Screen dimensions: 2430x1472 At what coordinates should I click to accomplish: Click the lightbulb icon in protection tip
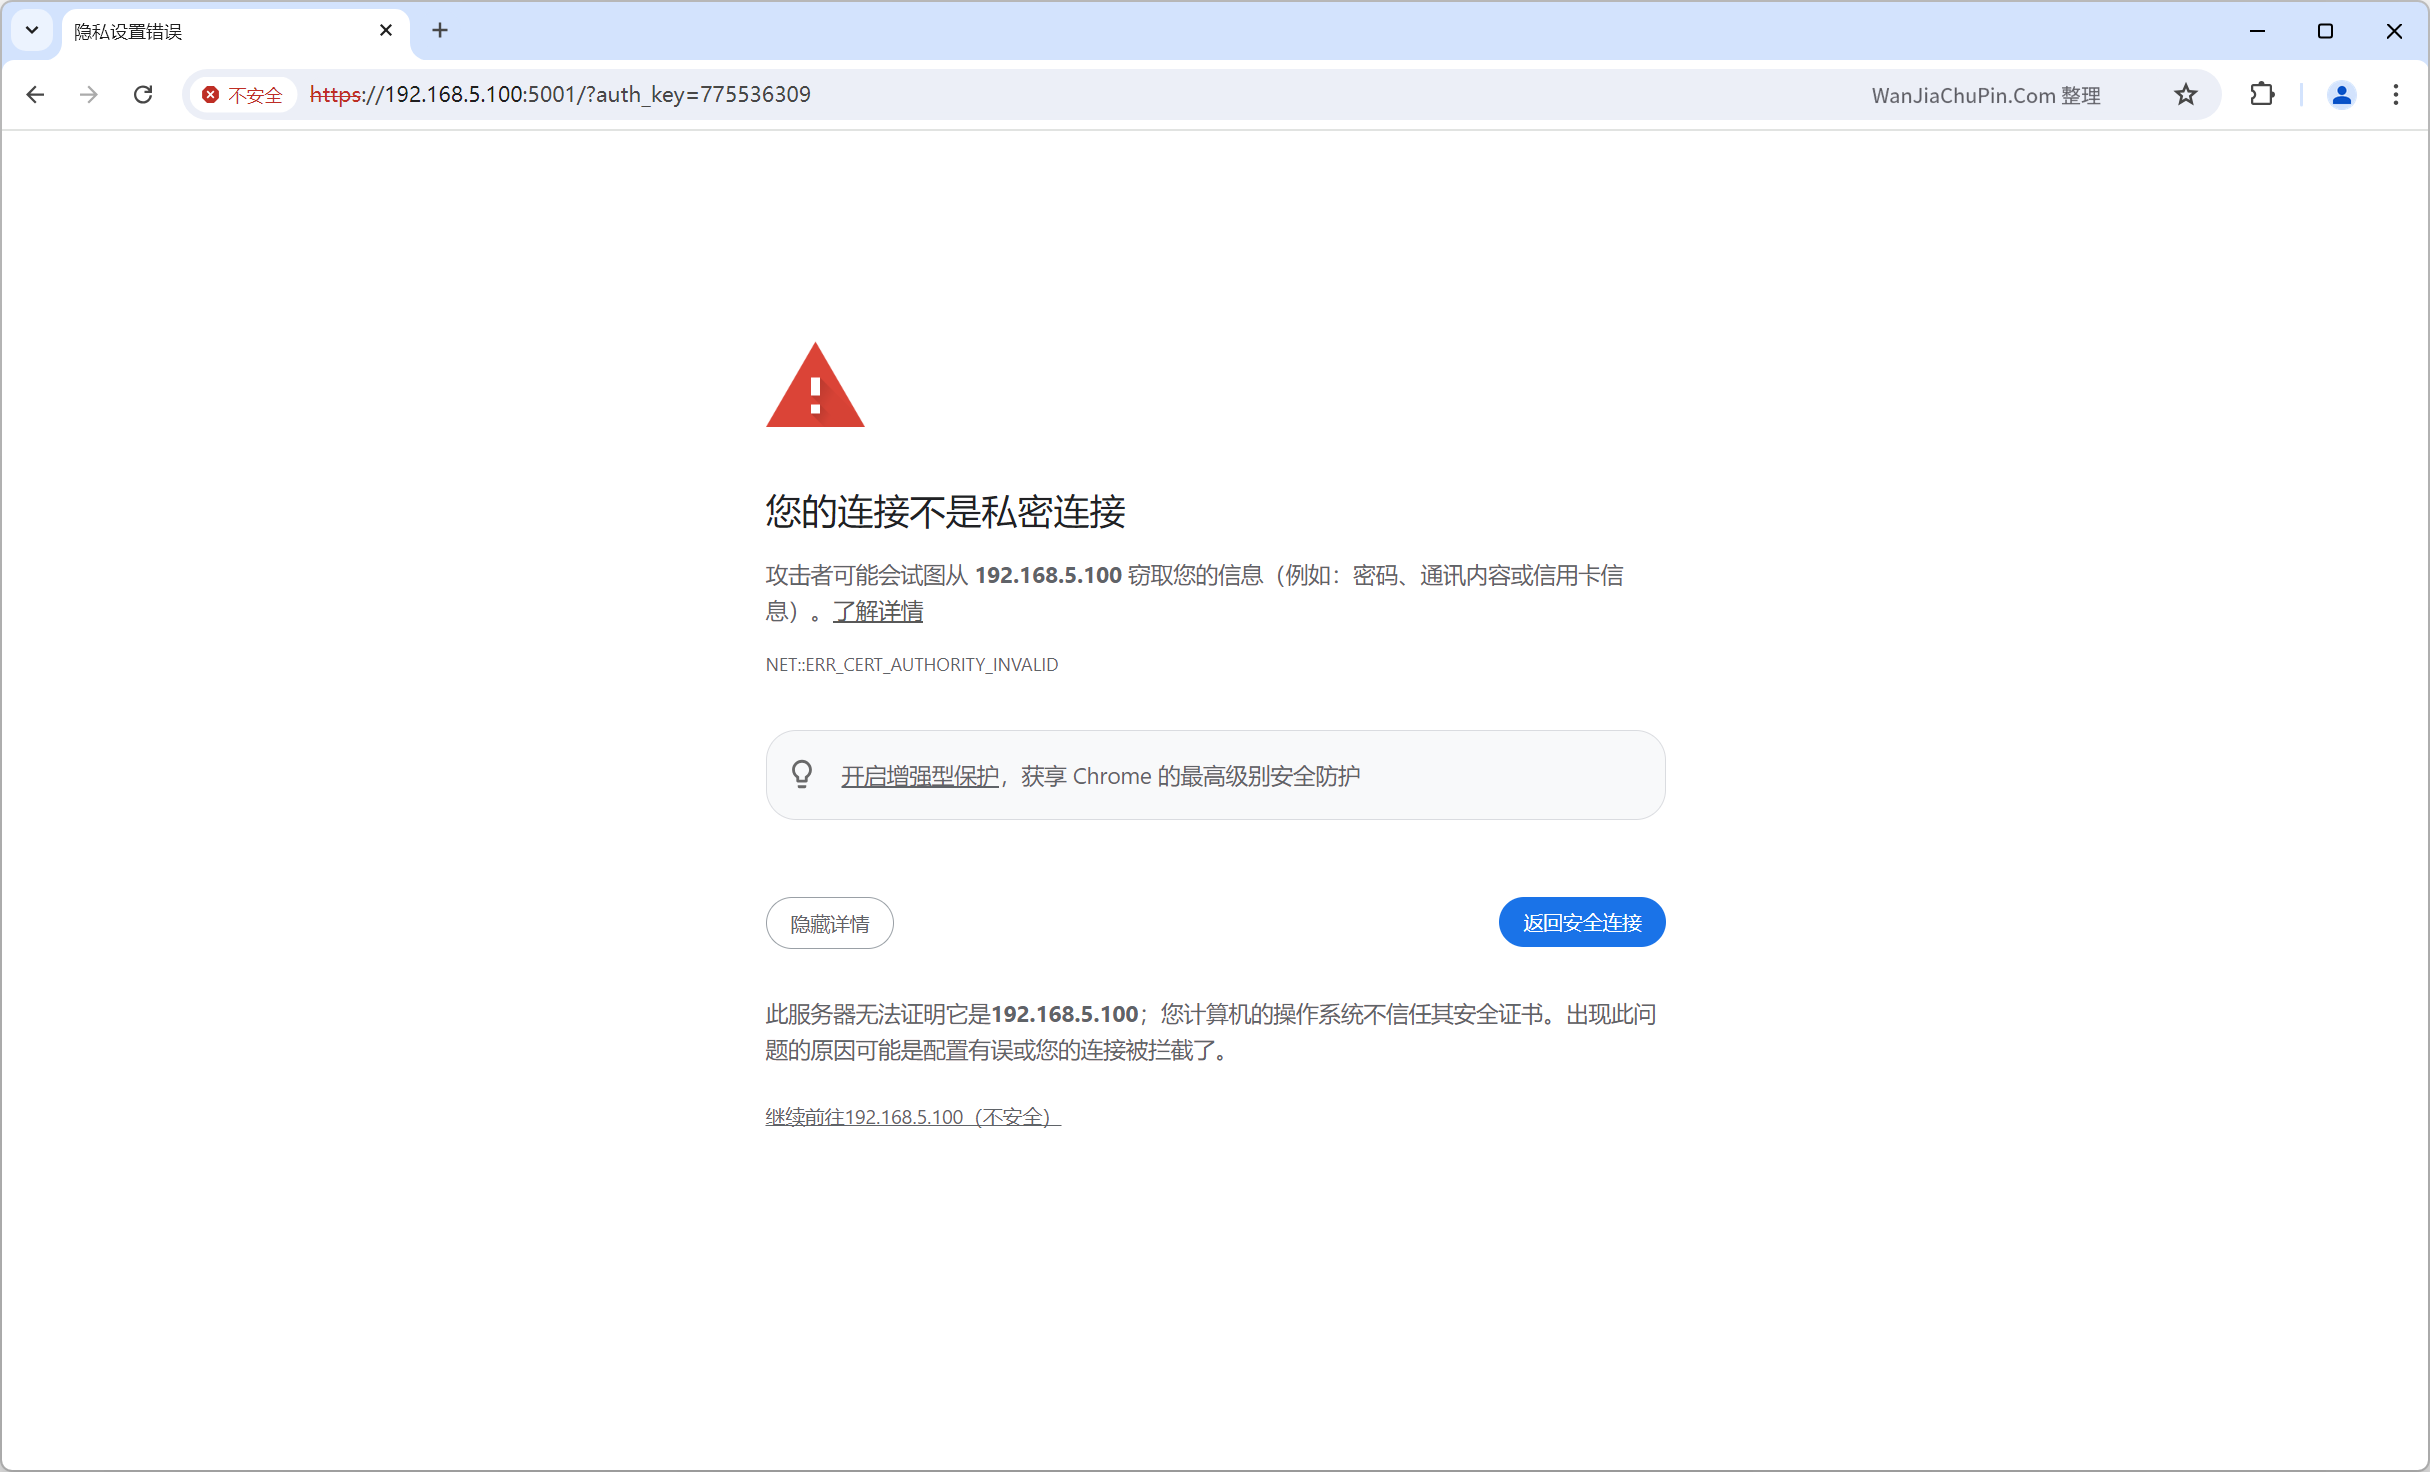click(x=802, y=774)
